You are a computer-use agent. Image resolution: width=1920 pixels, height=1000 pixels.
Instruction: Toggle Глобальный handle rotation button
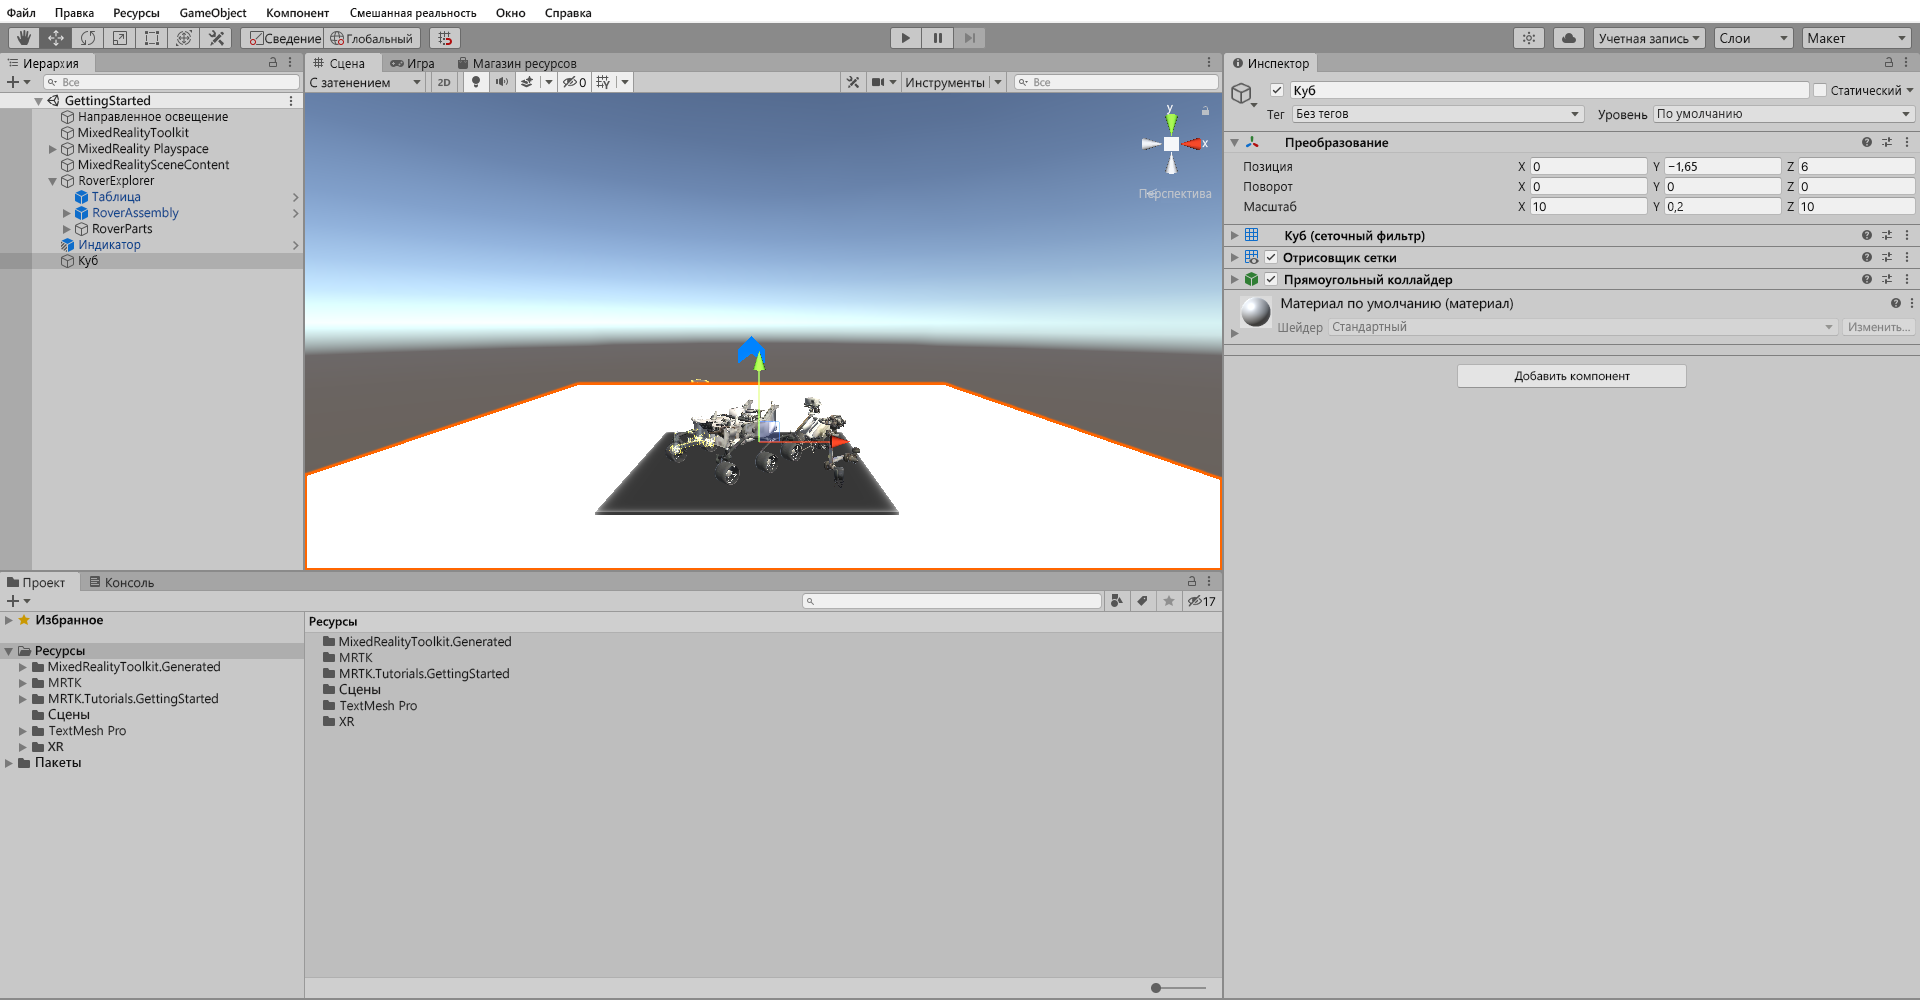371,38
